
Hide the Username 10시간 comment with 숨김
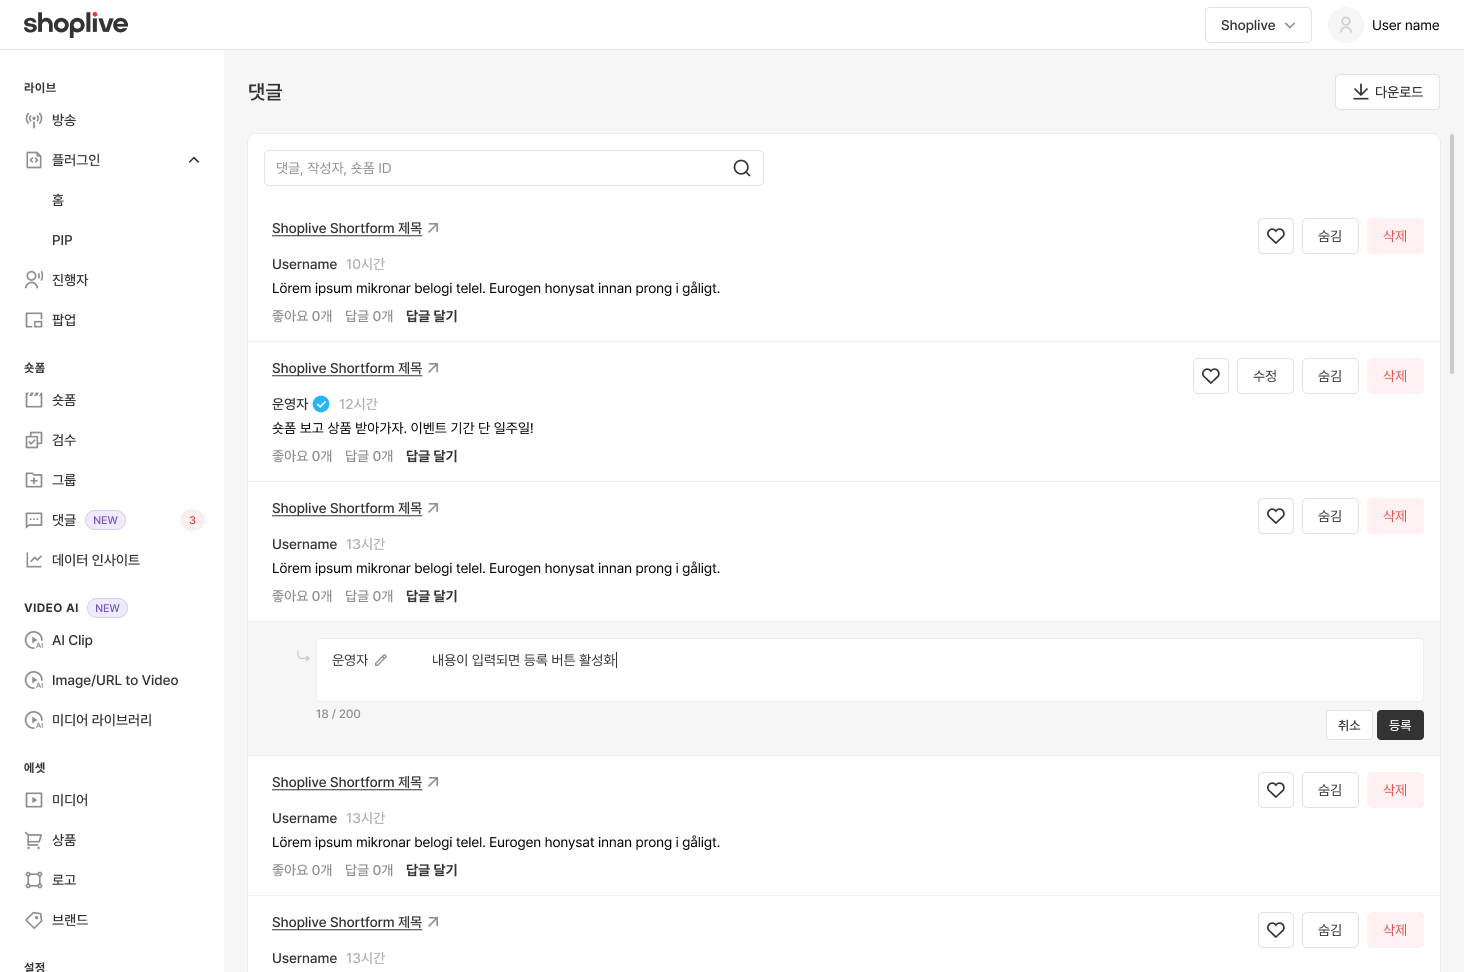click(x=1330, y=236)
